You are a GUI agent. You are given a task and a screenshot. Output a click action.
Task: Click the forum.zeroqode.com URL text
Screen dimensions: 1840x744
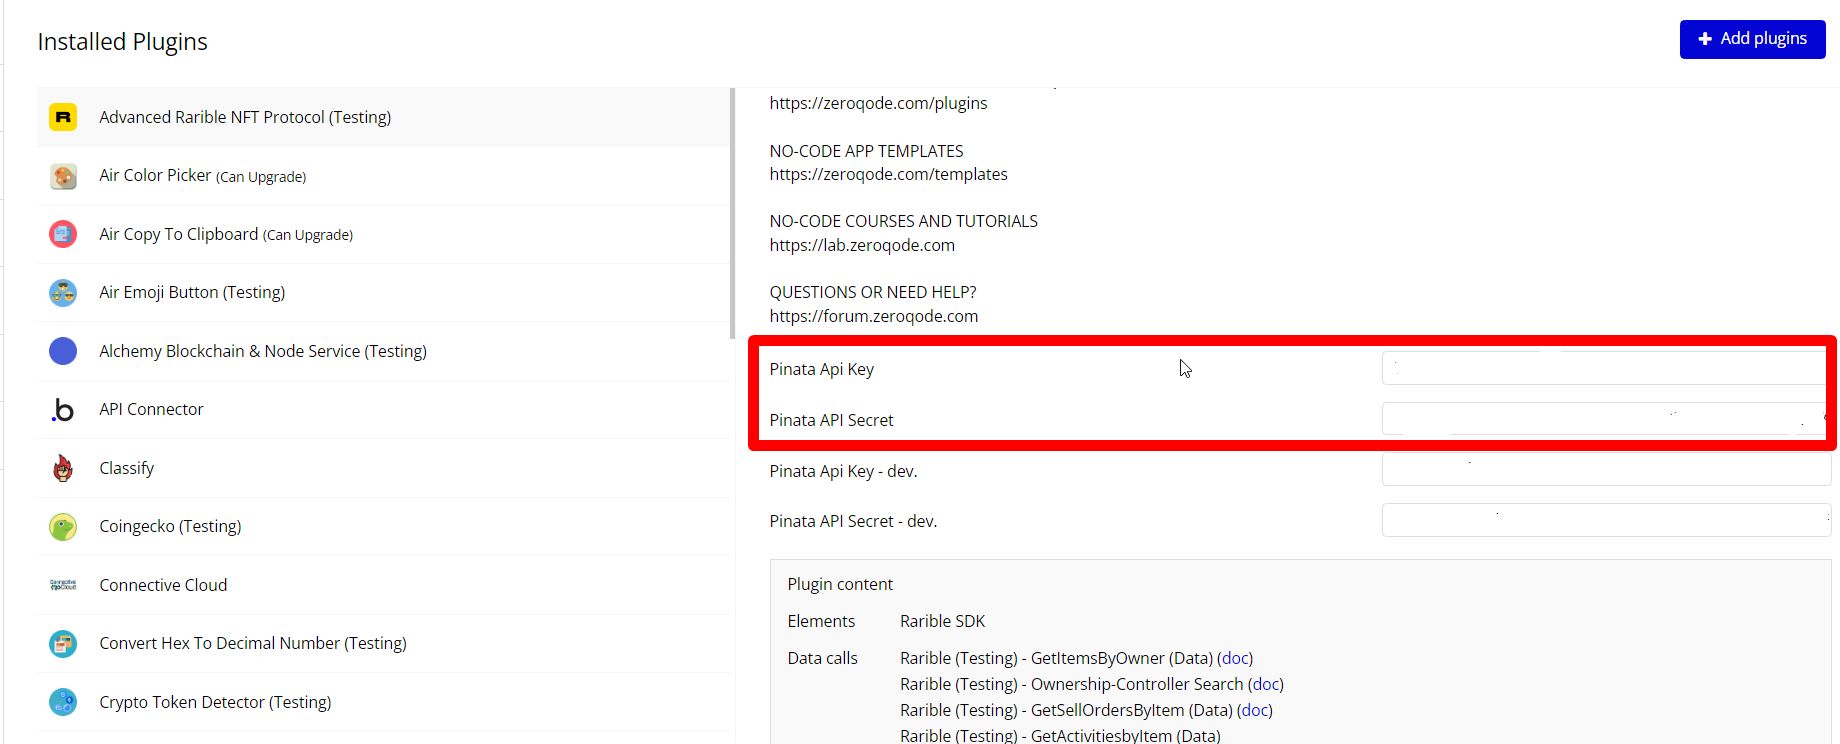tap(873, 316)
